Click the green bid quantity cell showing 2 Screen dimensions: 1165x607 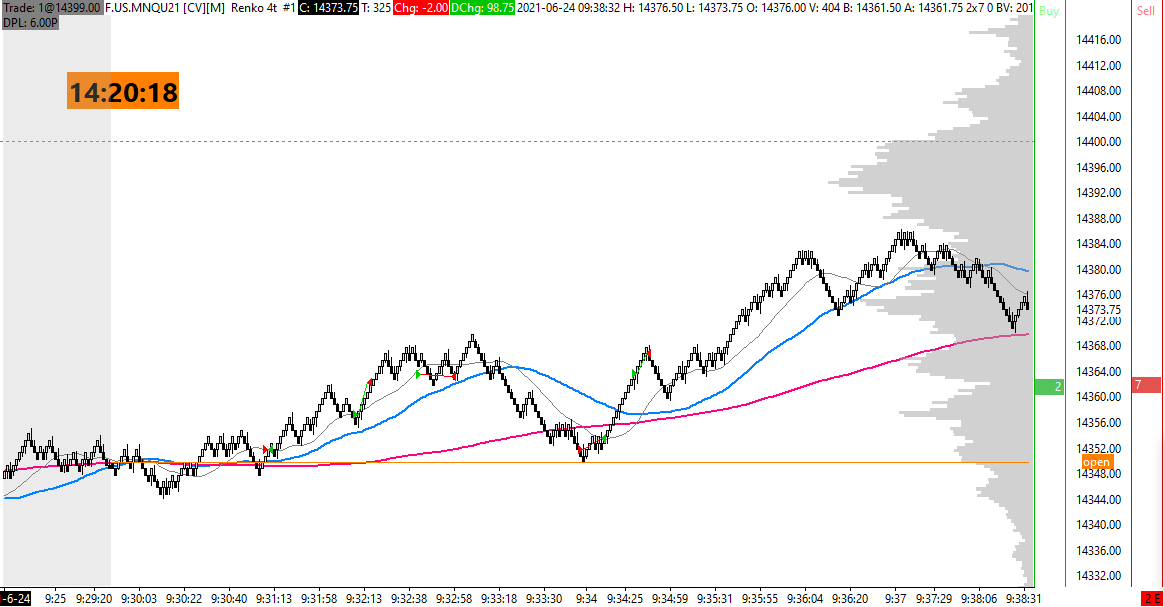[1049, 386]
